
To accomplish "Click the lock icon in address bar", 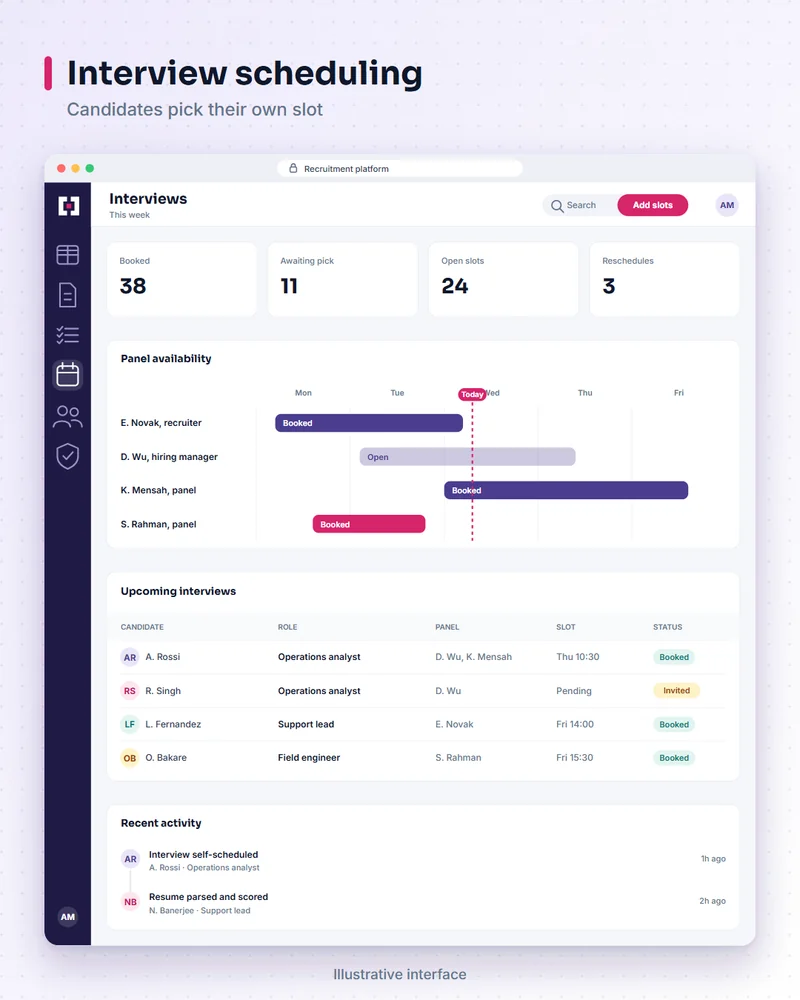I will (293, 168).
